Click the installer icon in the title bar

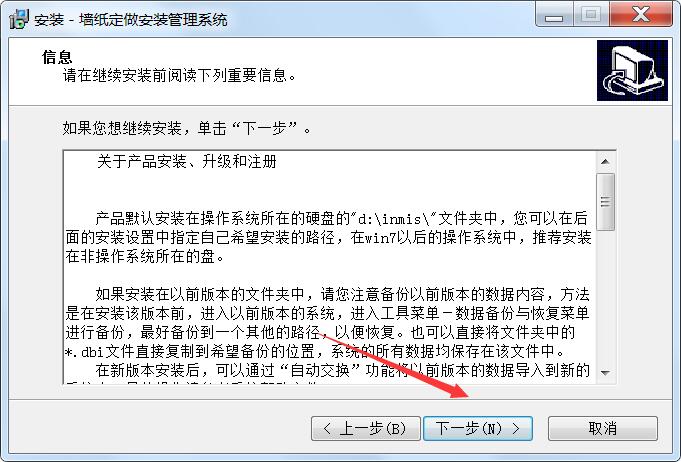click(19, 19)
